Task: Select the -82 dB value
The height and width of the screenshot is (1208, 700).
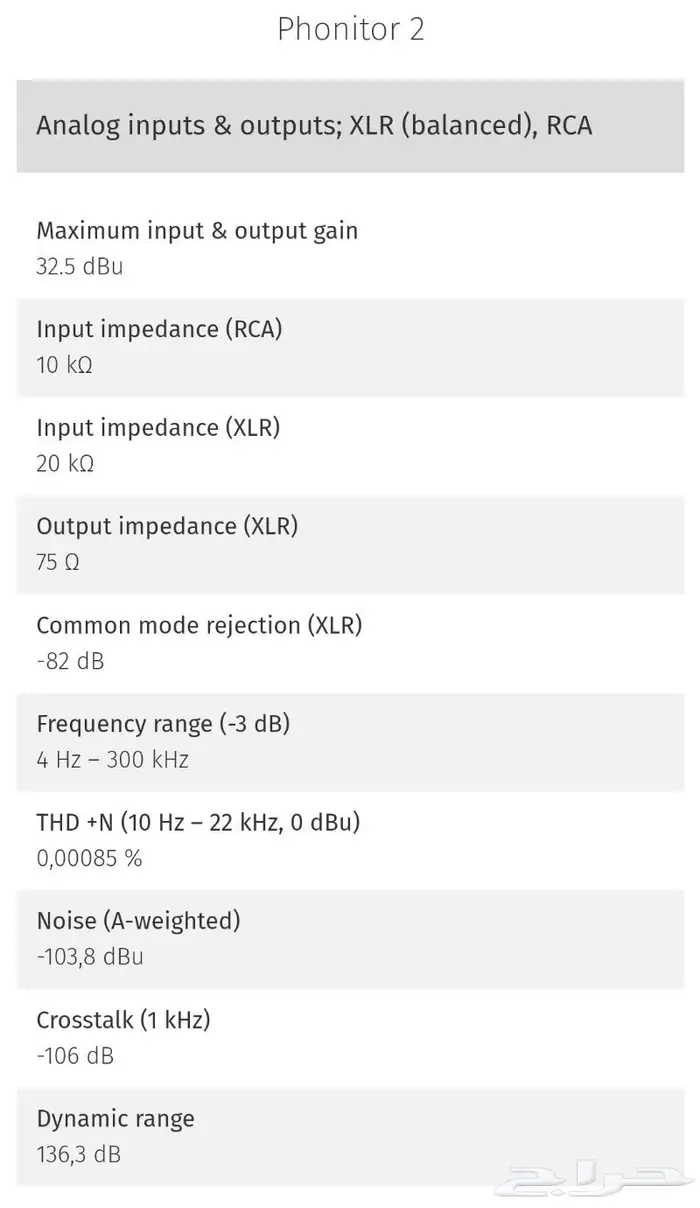Action: point(70,661)
